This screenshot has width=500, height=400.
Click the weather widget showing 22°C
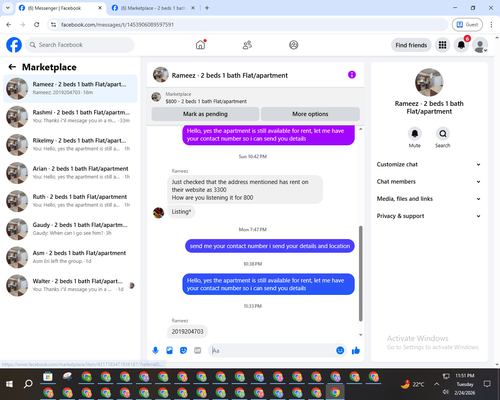point(413,384)
